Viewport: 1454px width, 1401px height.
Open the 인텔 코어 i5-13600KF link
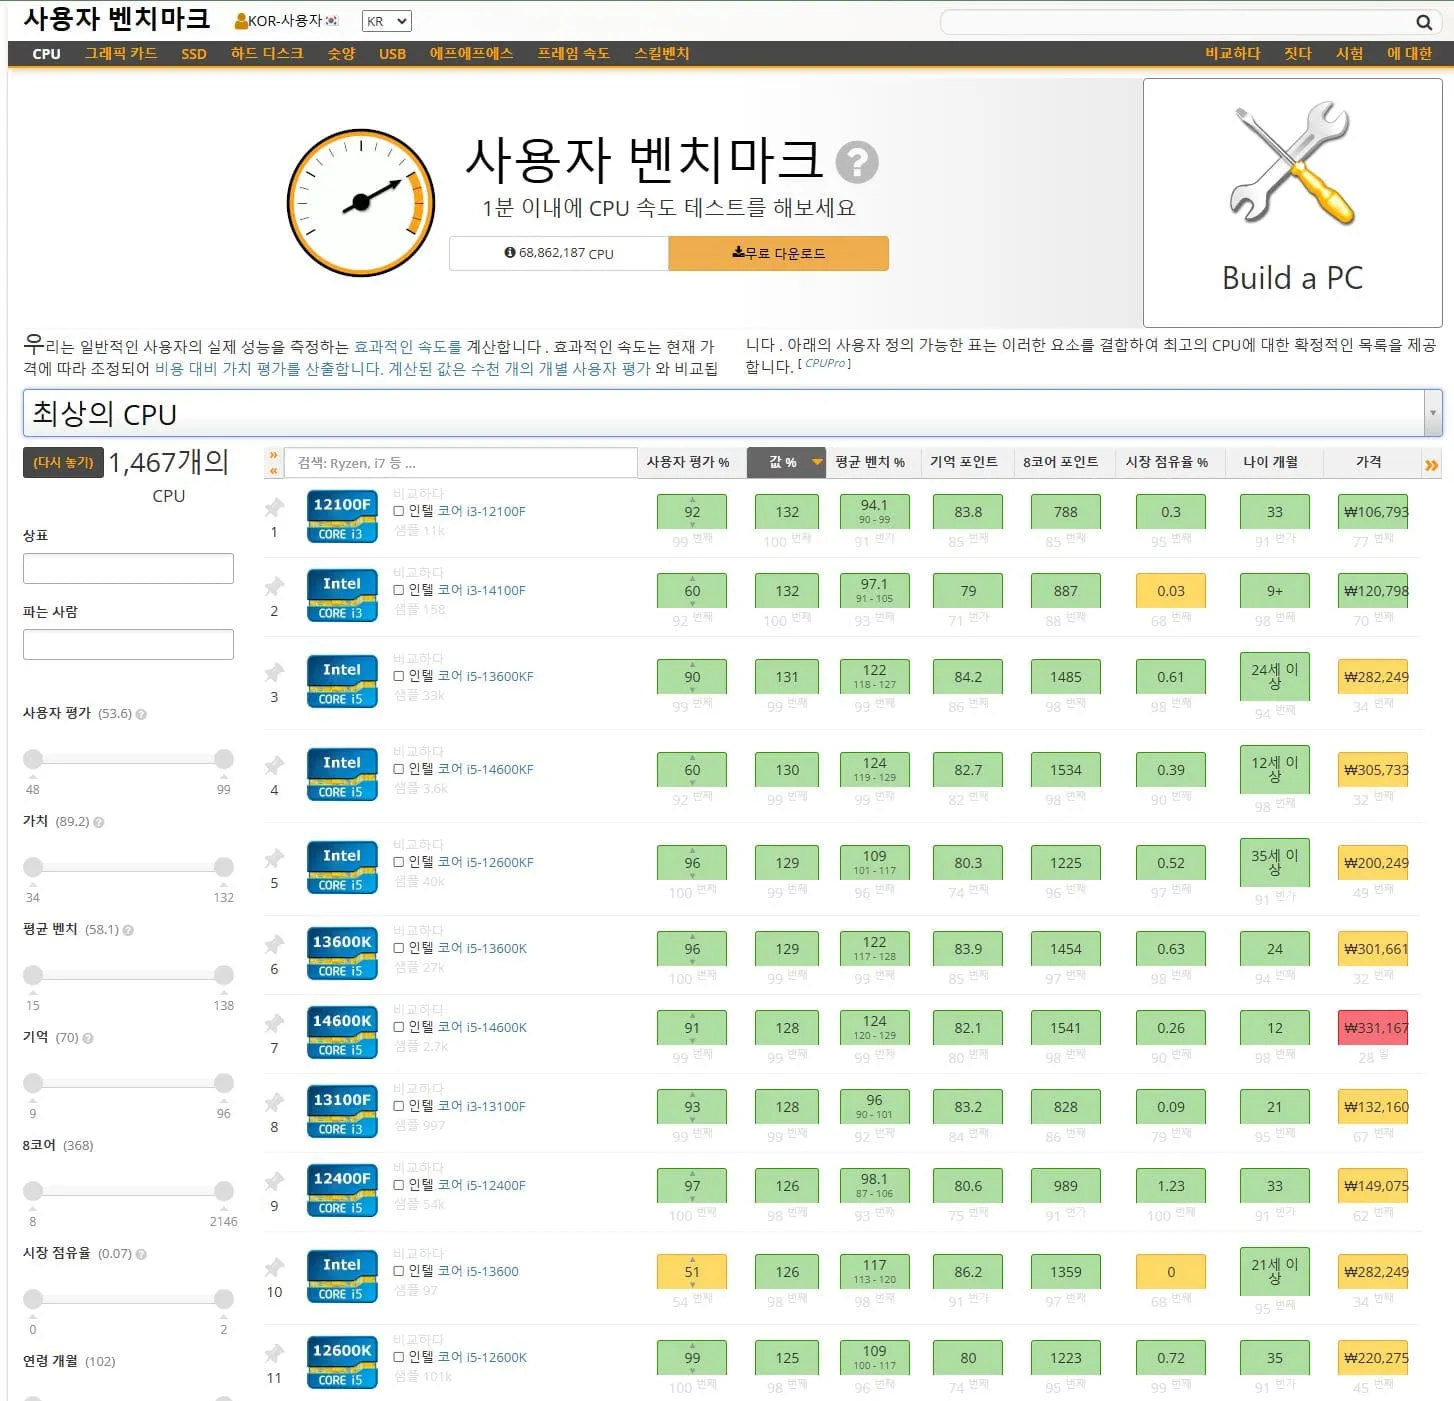(471, 676)
